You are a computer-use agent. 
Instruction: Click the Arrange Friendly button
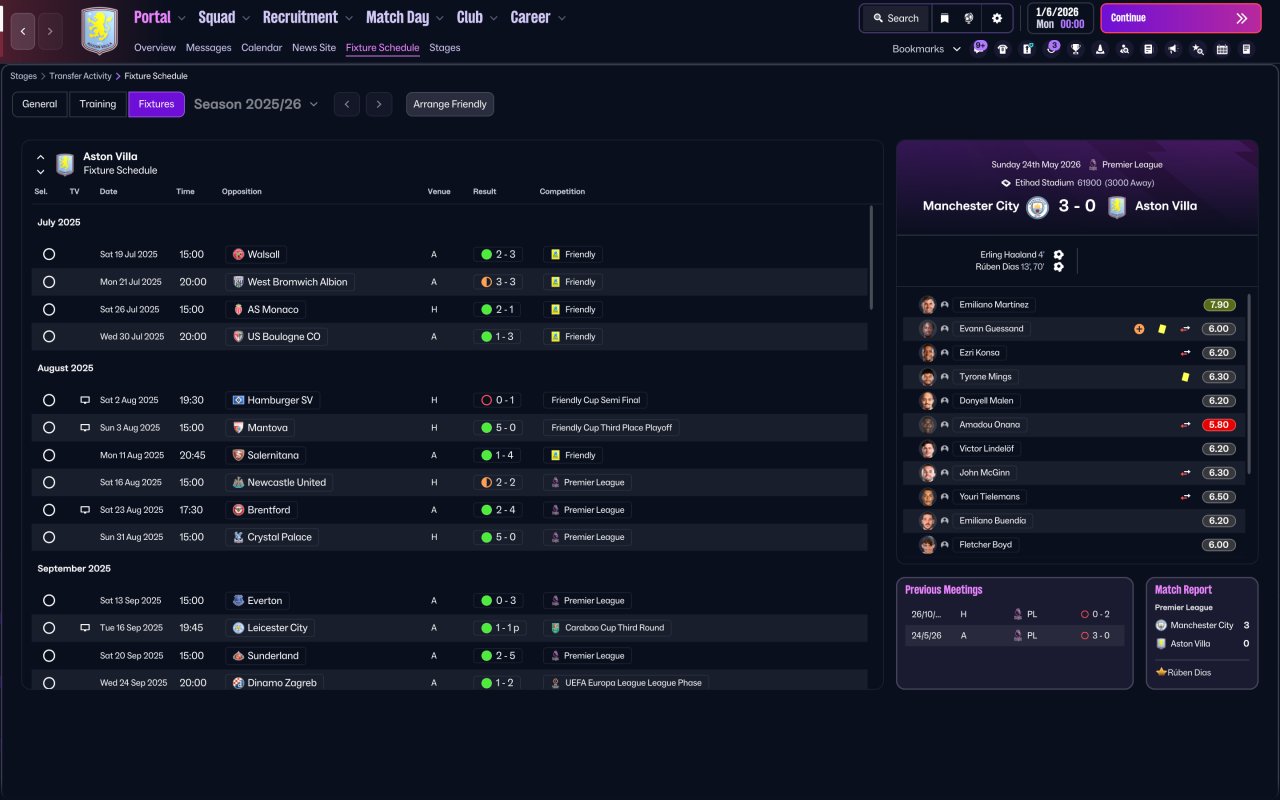tap(450, 104)
